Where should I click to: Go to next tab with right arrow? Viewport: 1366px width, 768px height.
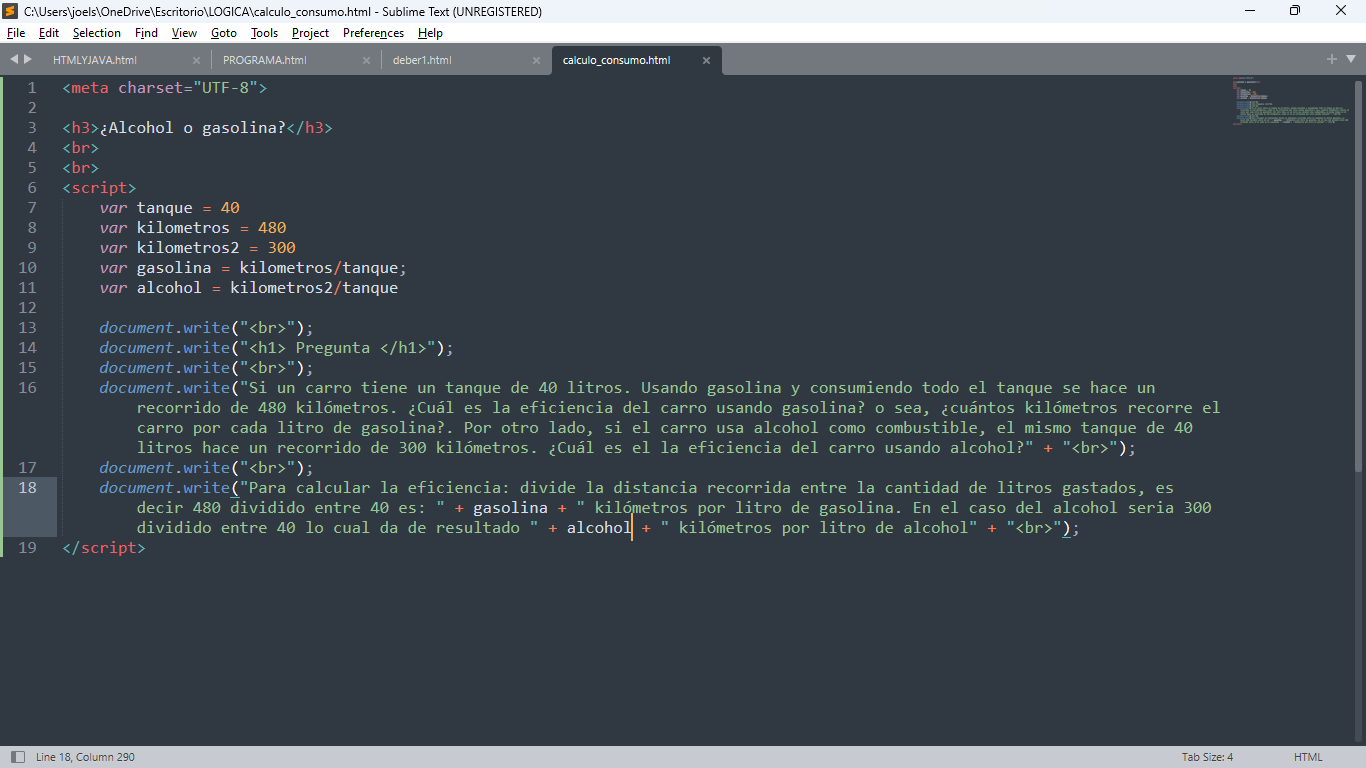pos(28,59)
